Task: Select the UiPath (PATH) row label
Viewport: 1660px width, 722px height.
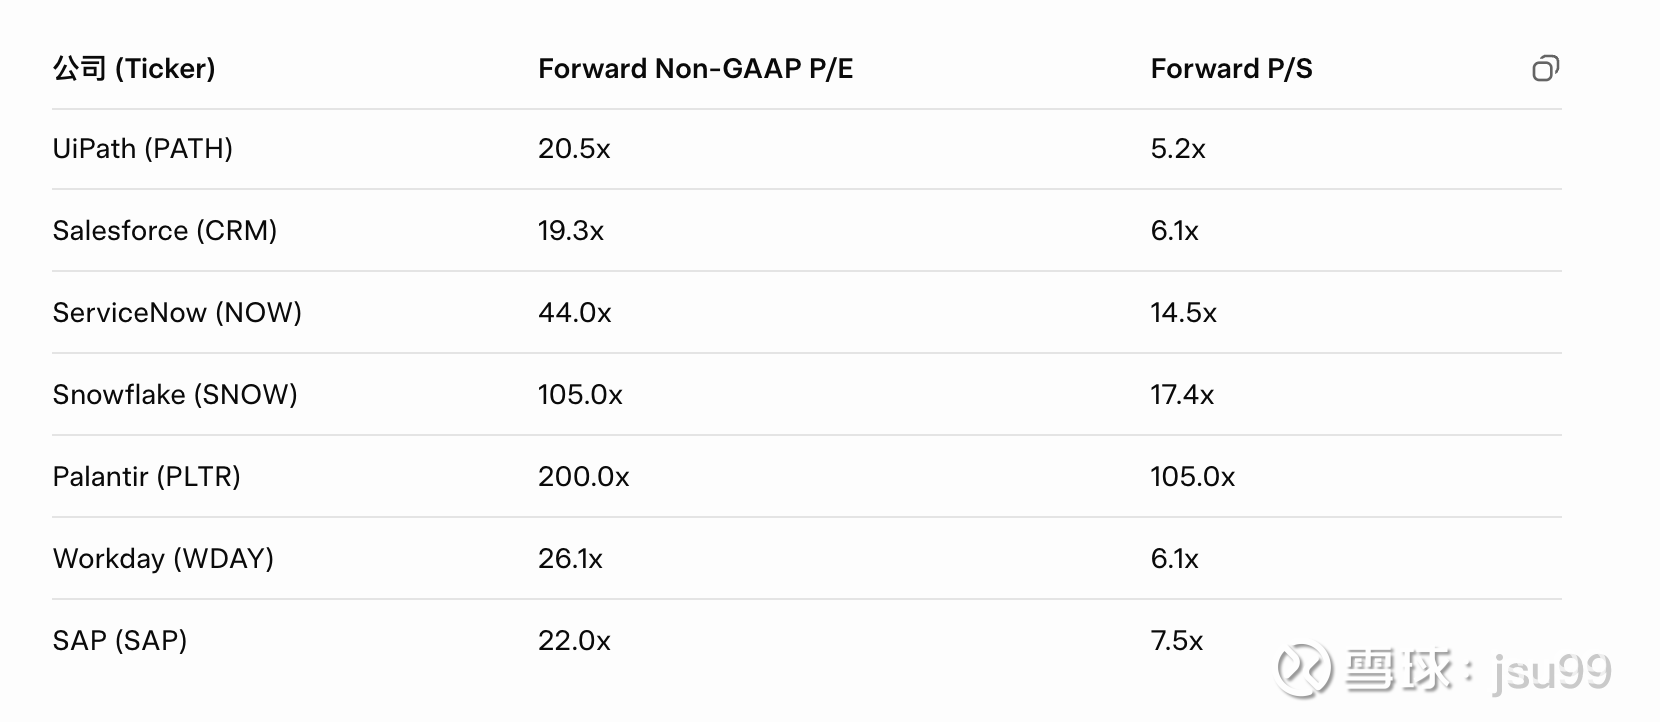Action: pos(142,149)
